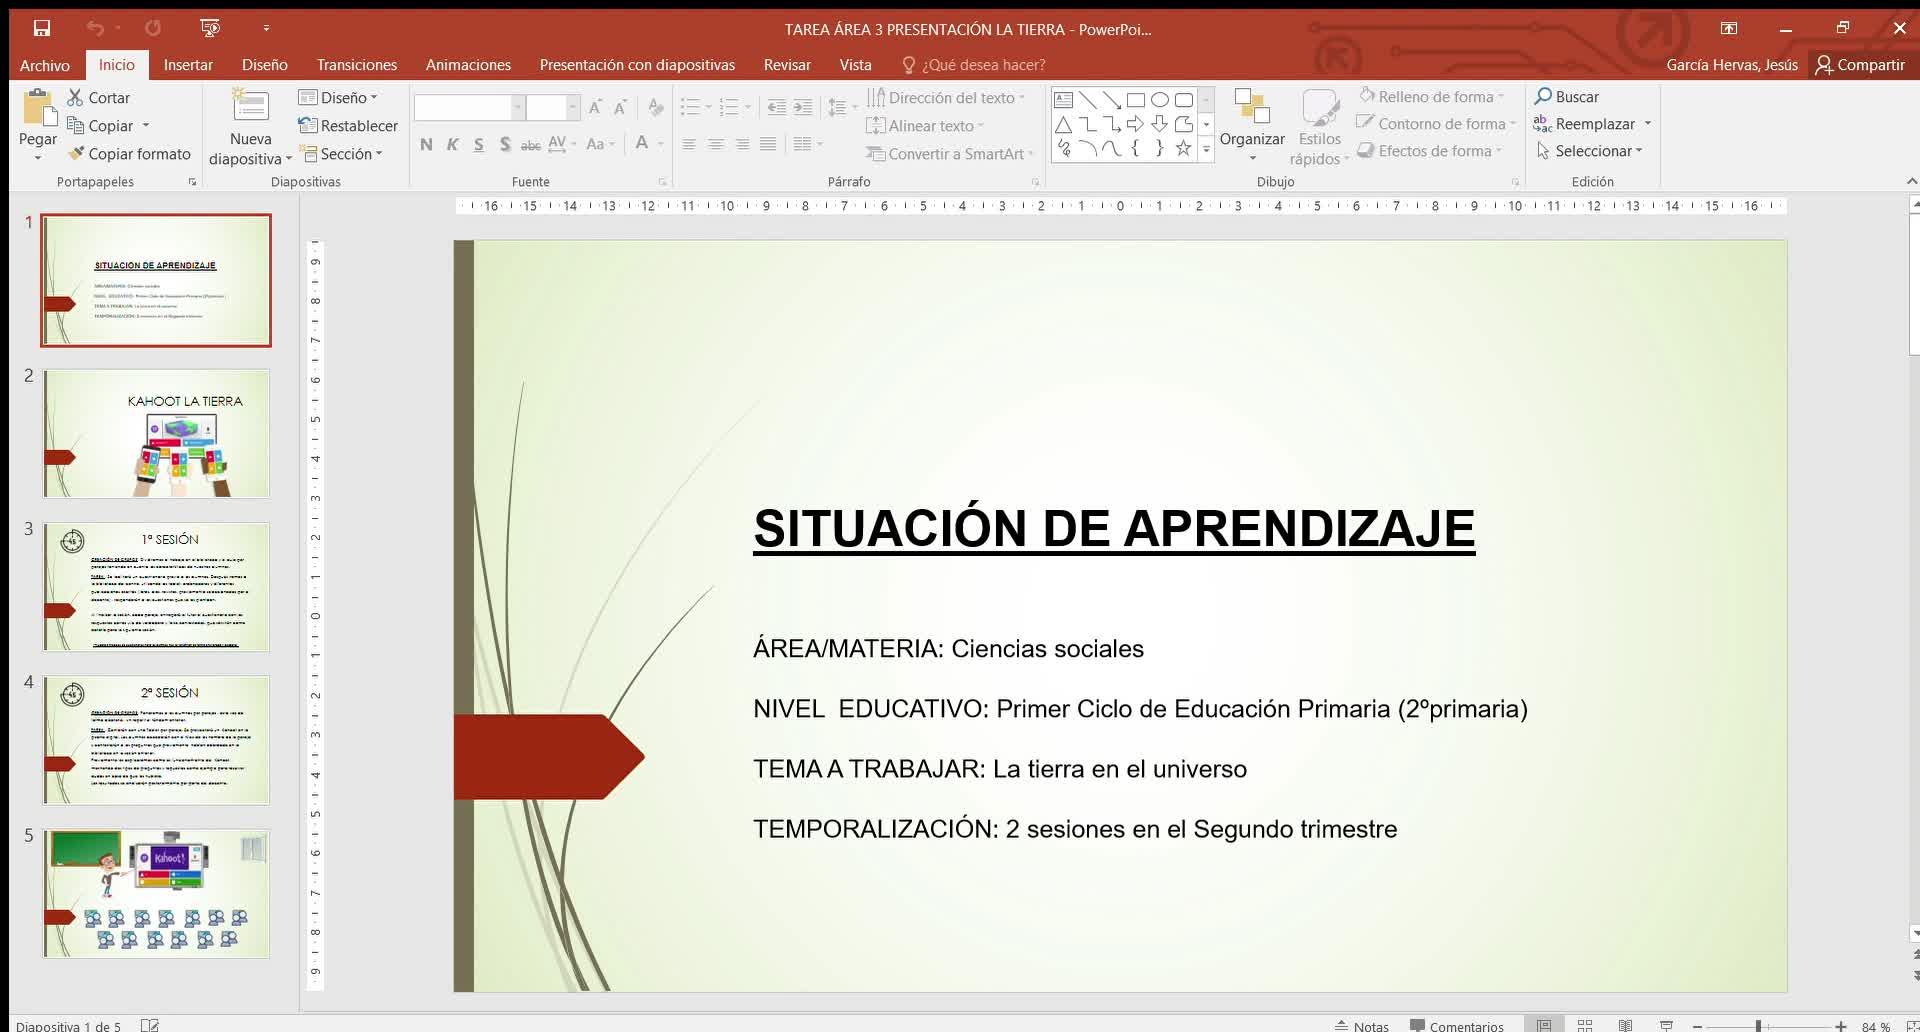This screenshot has height=1032, width=1920.
Task: Open the font name combo box
Action: pyautogui.click(x=469, y=107)
